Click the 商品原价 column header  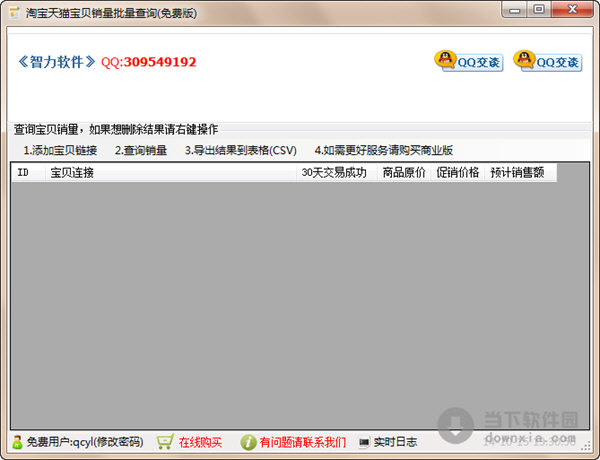pos(404,173)
